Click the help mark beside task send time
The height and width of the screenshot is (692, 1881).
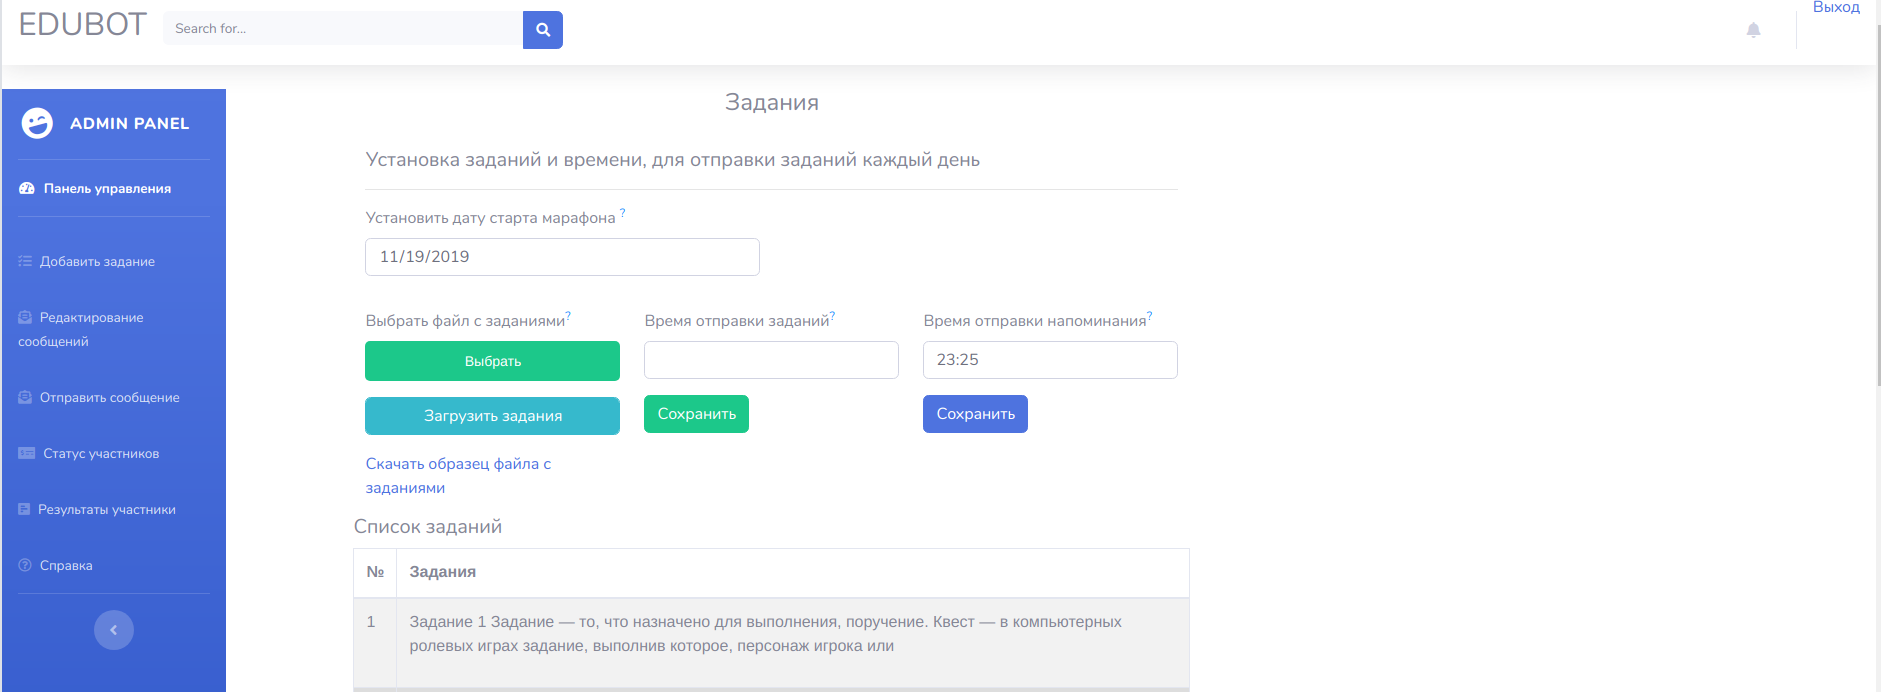832,316
